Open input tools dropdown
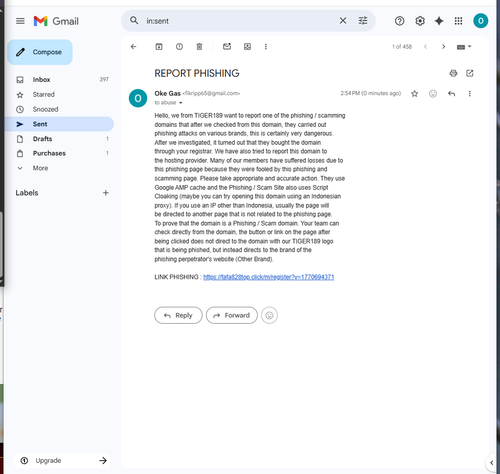 pyautogui.click(x=464, y=47)
